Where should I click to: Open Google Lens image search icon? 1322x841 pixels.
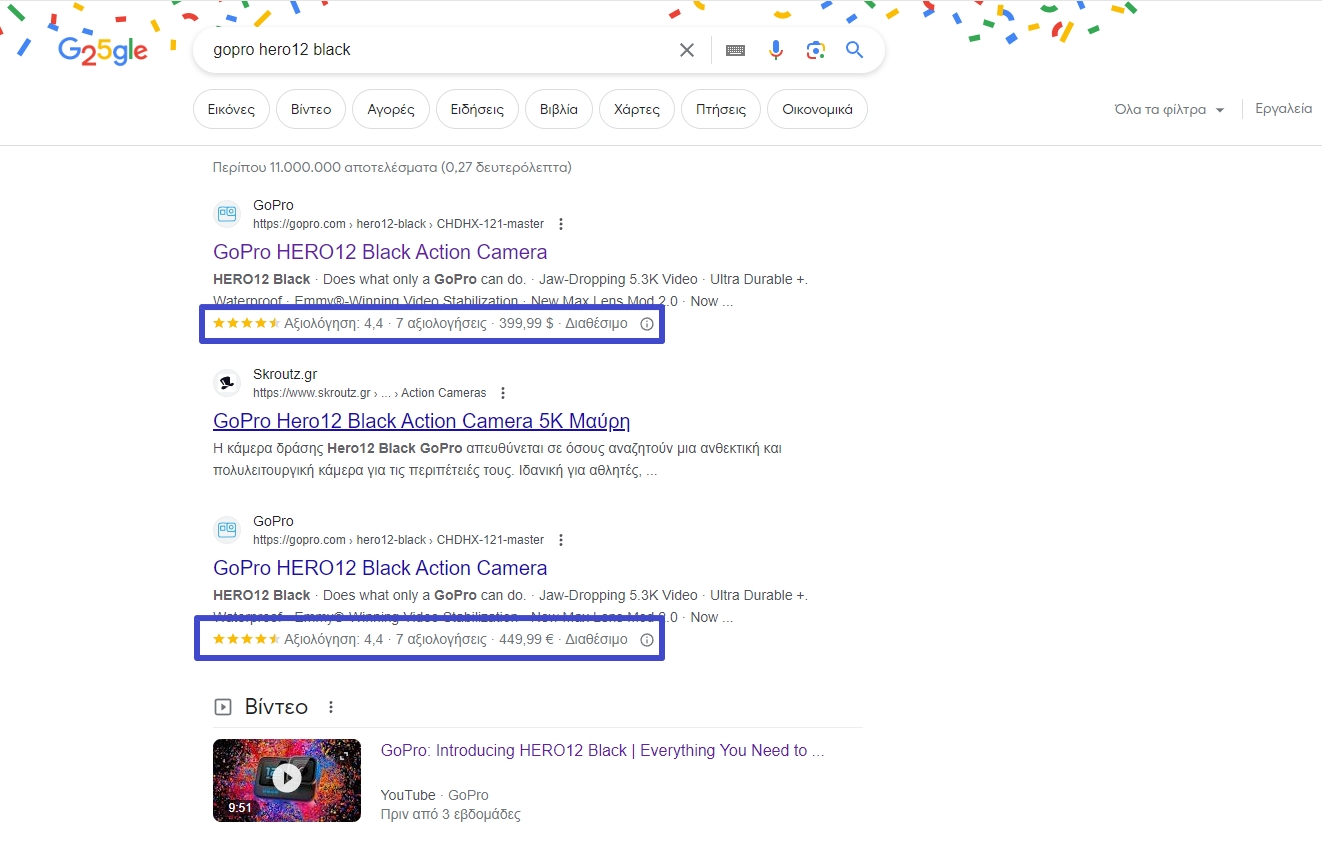click(x=815, y=49)
